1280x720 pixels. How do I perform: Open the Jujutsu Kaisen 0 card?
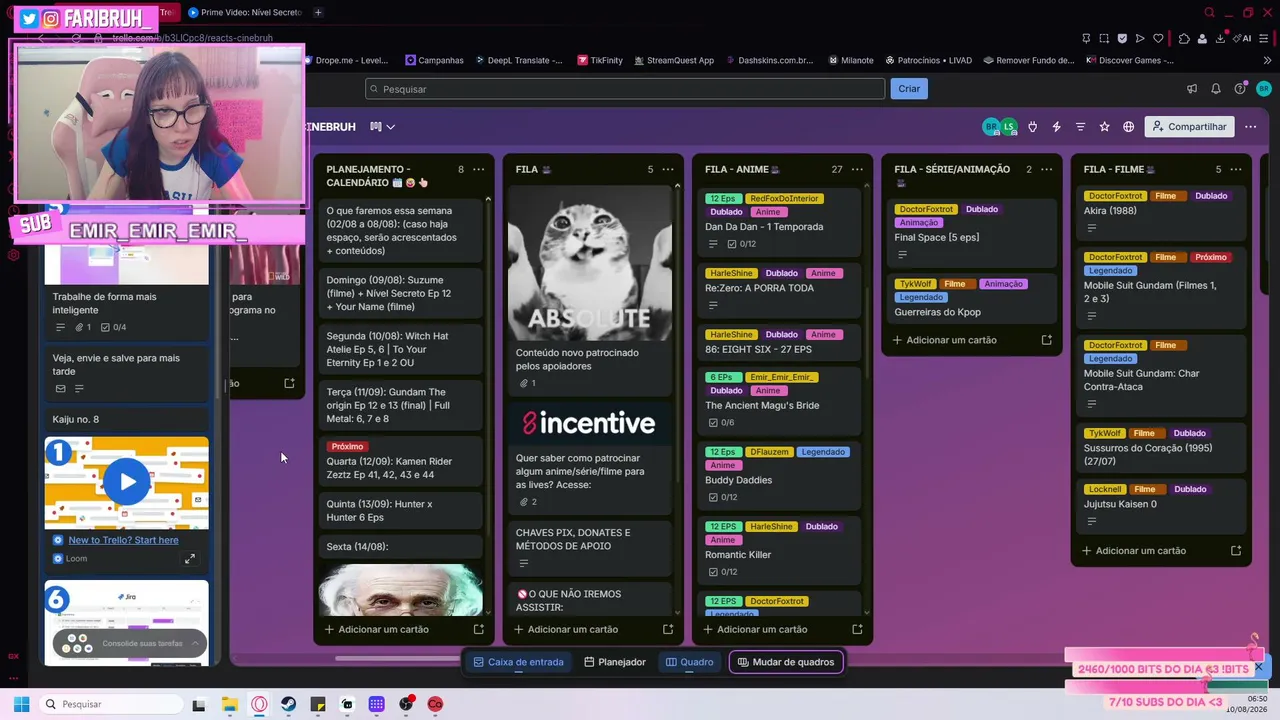[1159, 506]
